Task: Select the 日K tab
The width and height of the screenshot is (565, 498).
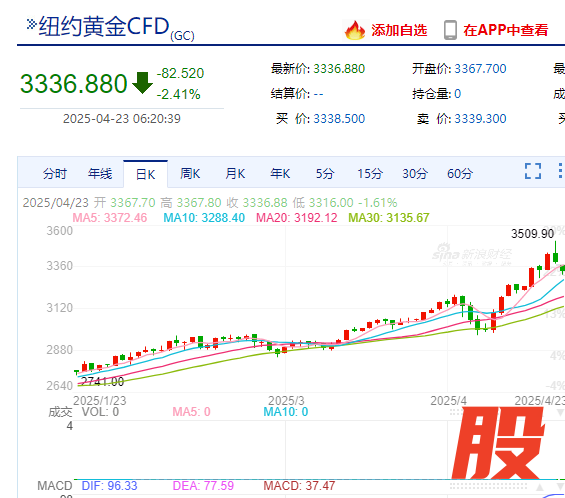Action: [x=146, y=175]
